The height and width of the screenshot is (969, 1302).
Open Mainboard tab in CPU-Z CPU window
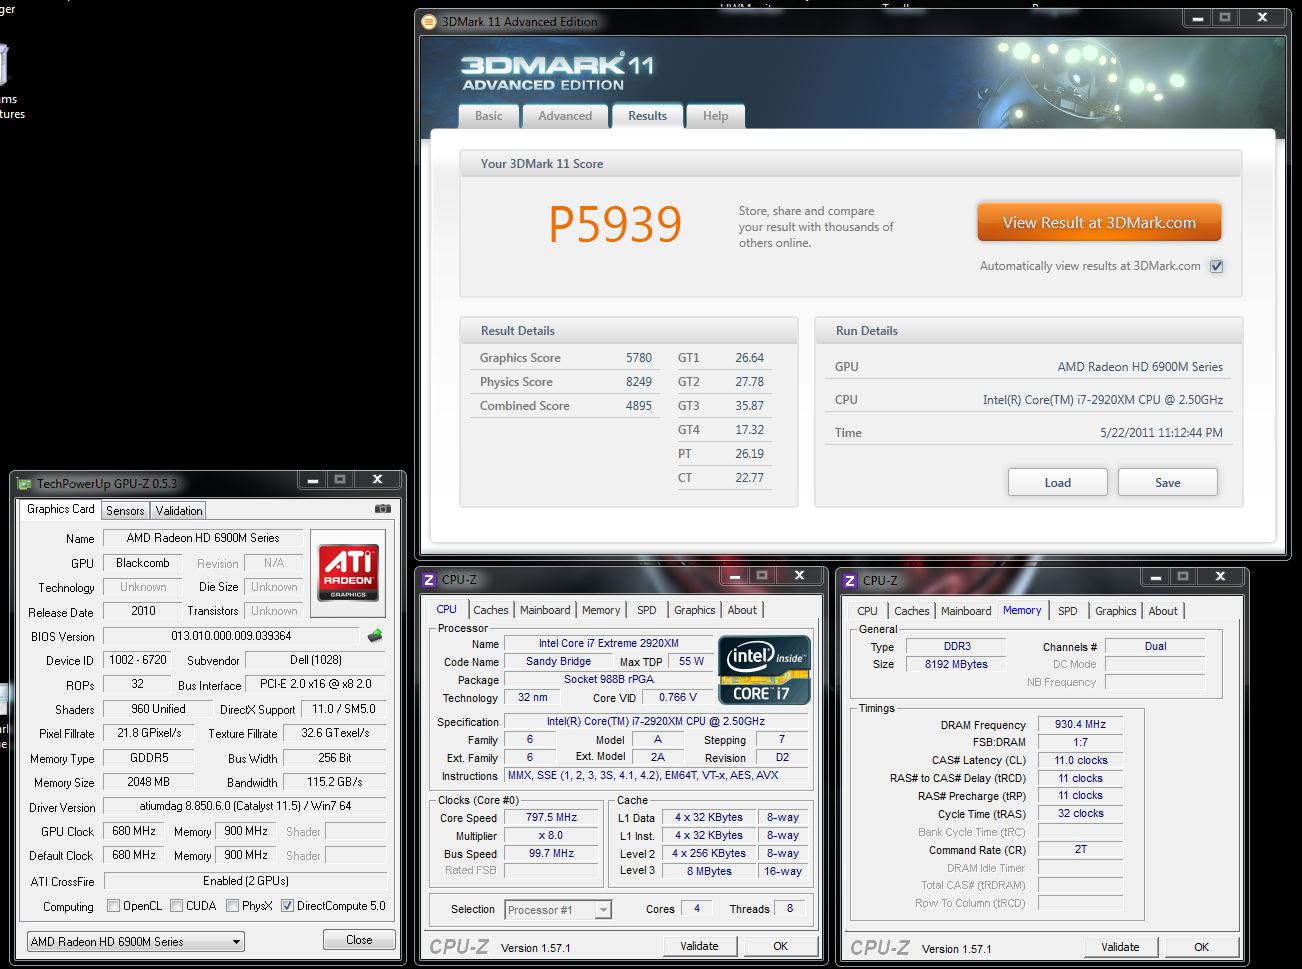click(x=545, y=610)
